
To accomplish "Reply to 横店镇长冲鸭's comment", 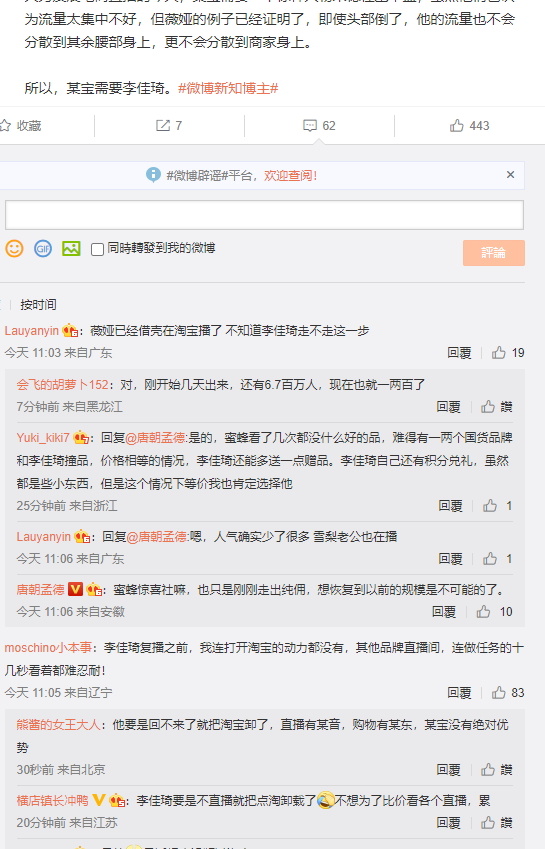I will 448,823.
